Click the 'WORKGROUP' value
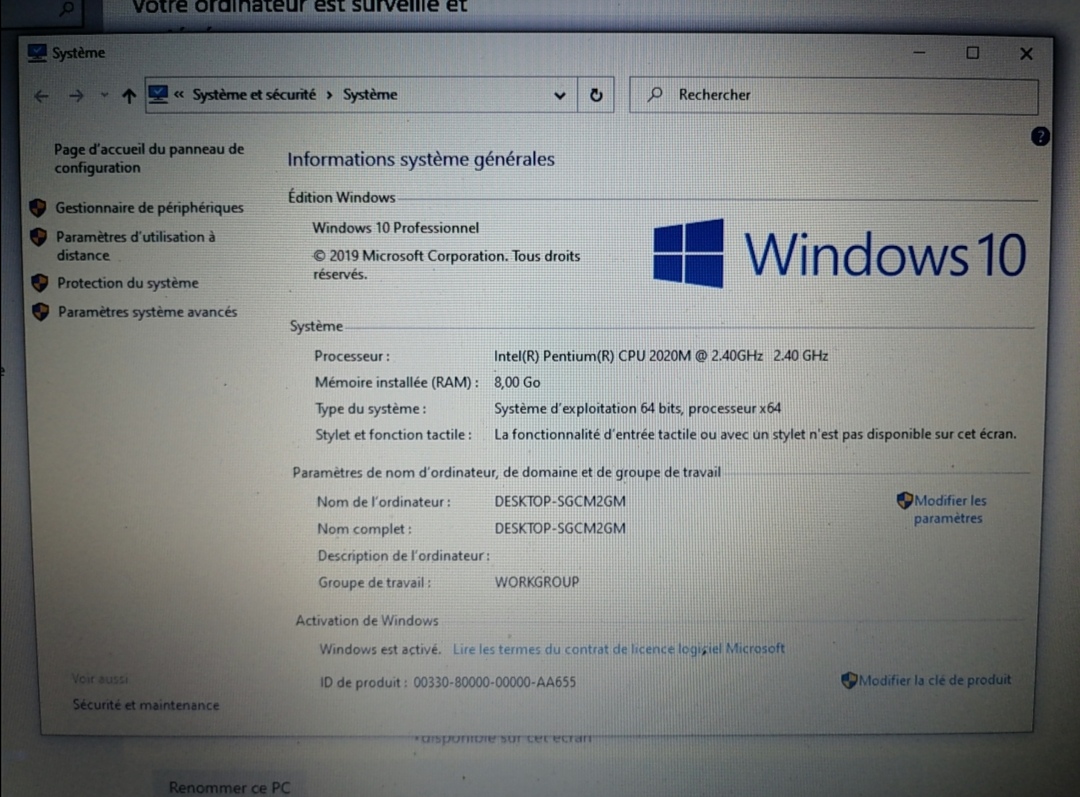Screen dimensions: 1080x797 click(x=537, y=582)
